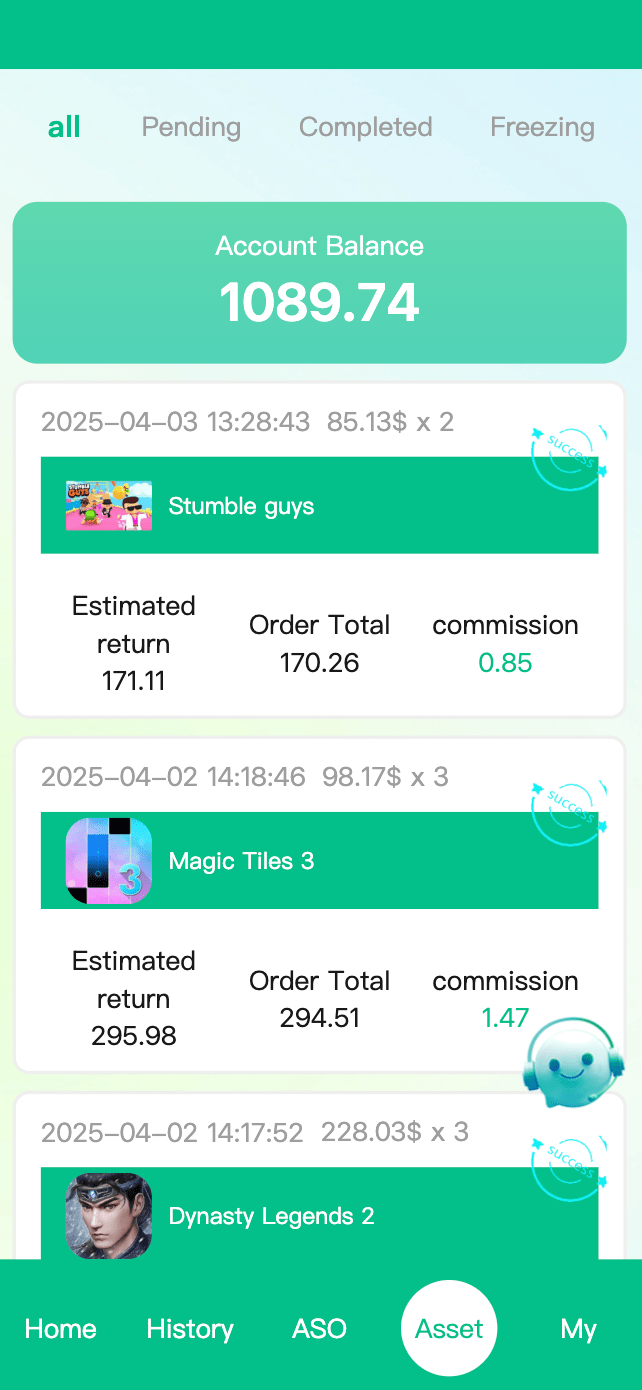Go to Home in bottom navigation
The image size is (642, 1390).
(61, 1329)
